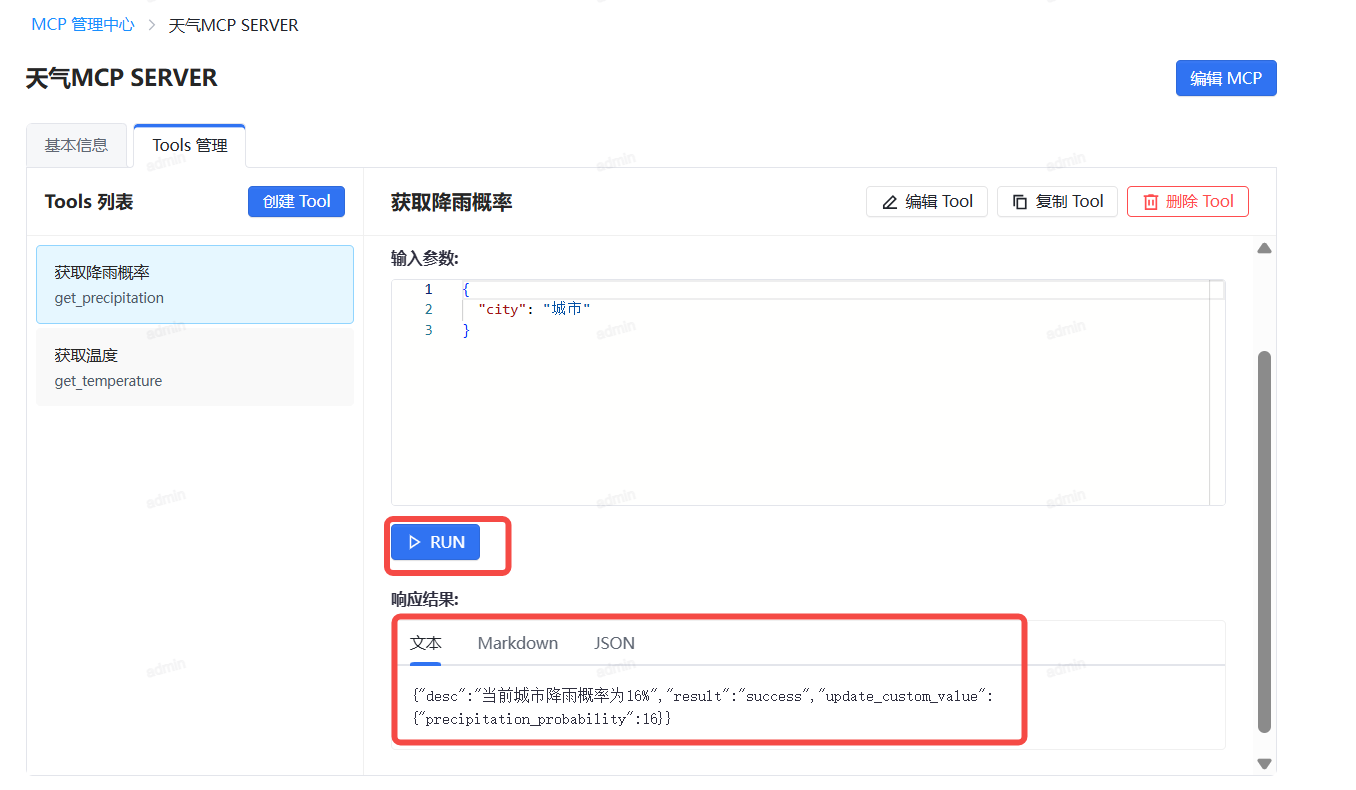
Task: Click the scroll up arrow of the panel scrollbar
Action: click(x=1264, y=248)
